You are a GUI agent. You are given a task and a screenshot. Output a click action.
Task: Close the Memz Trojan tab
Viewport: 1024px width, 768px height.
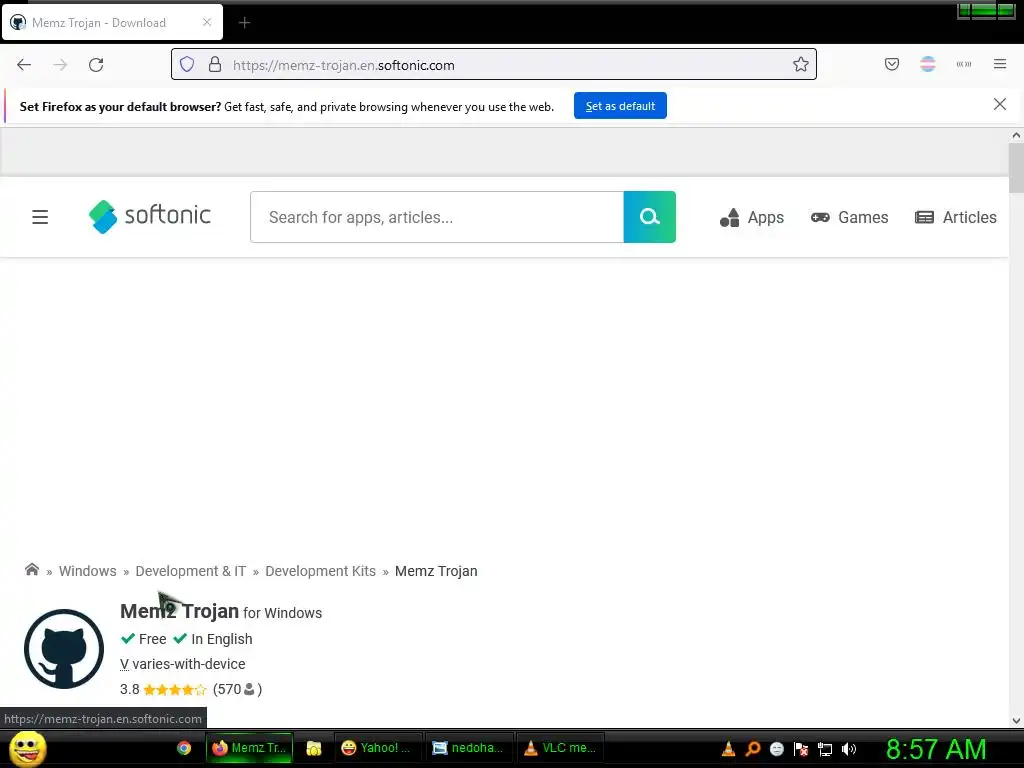coord(207,22)
